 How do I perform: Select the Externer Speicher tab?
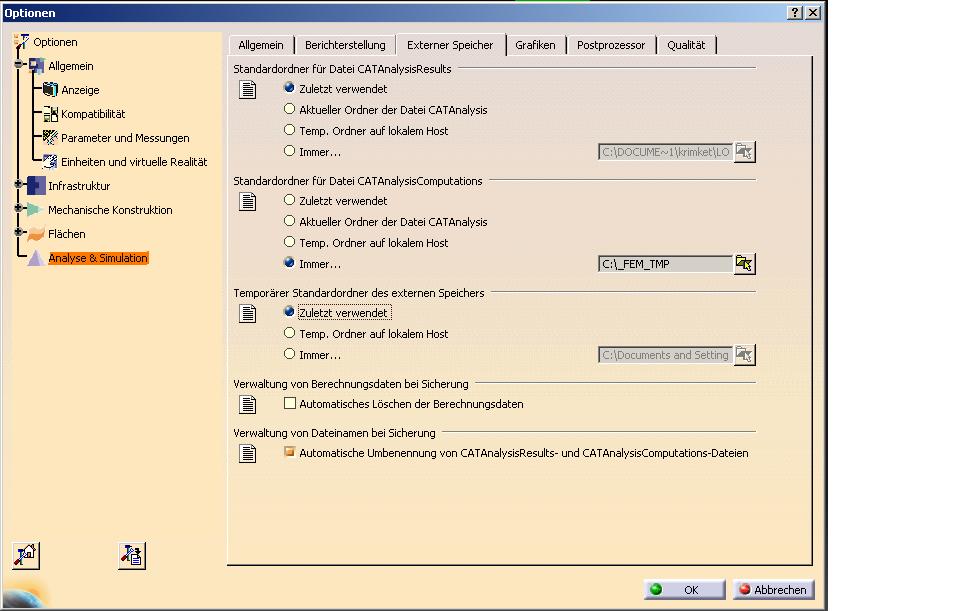451,44
